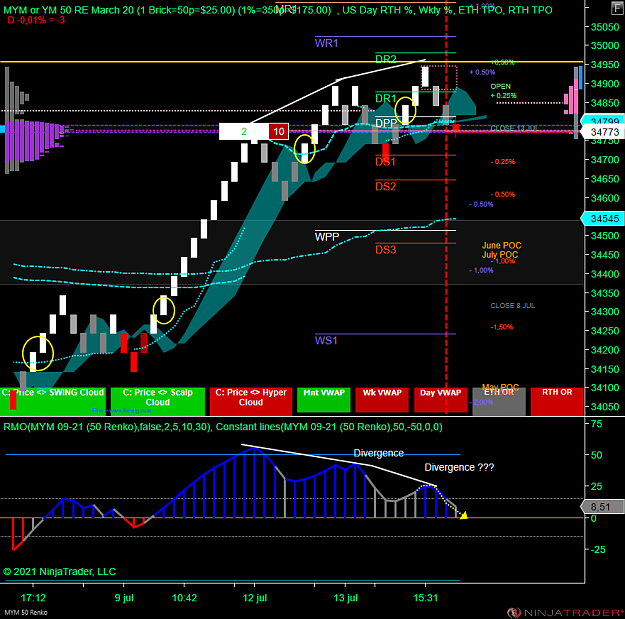Click the white 34773 current price marker

(x=603, y=132)
